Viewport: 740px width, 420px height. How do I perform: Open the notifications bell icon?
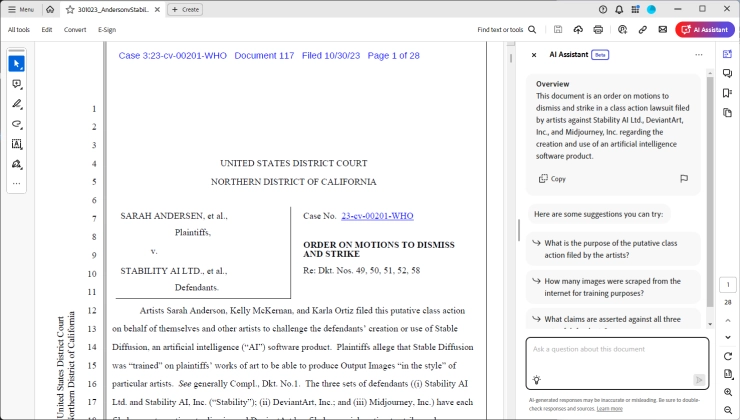(x=619, y=9)
